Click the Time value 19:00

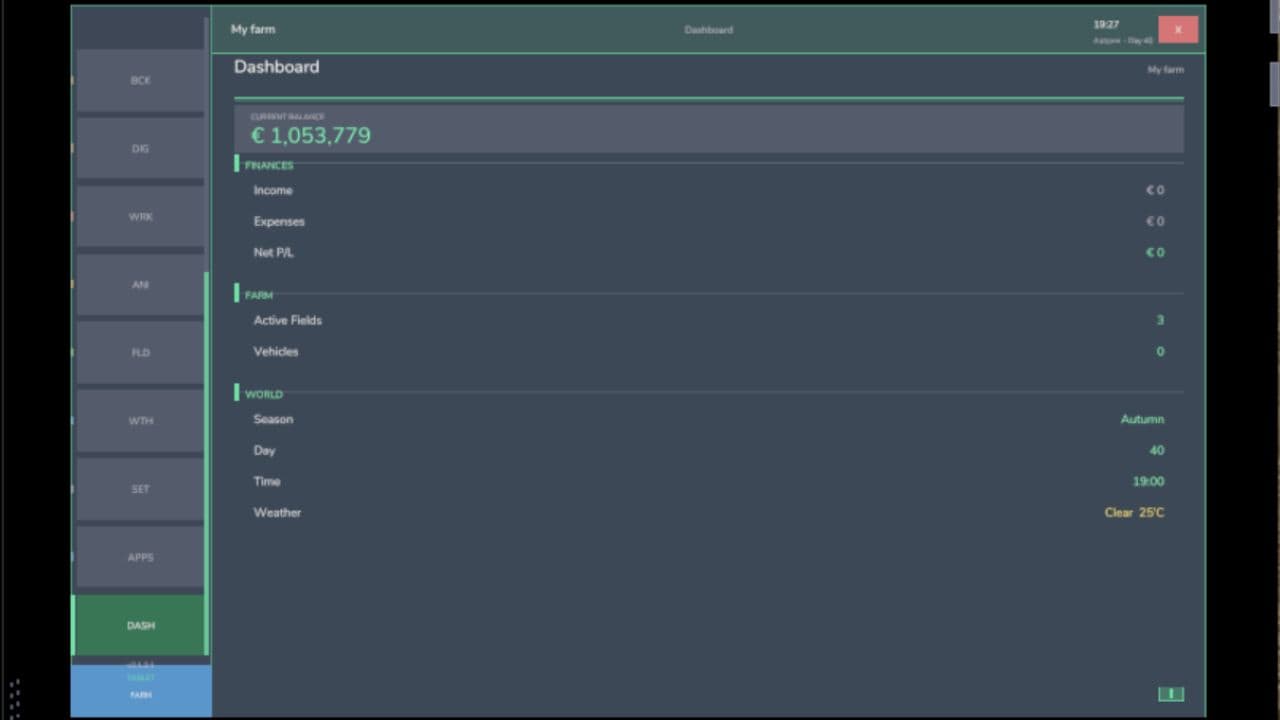click(1148, 481)
